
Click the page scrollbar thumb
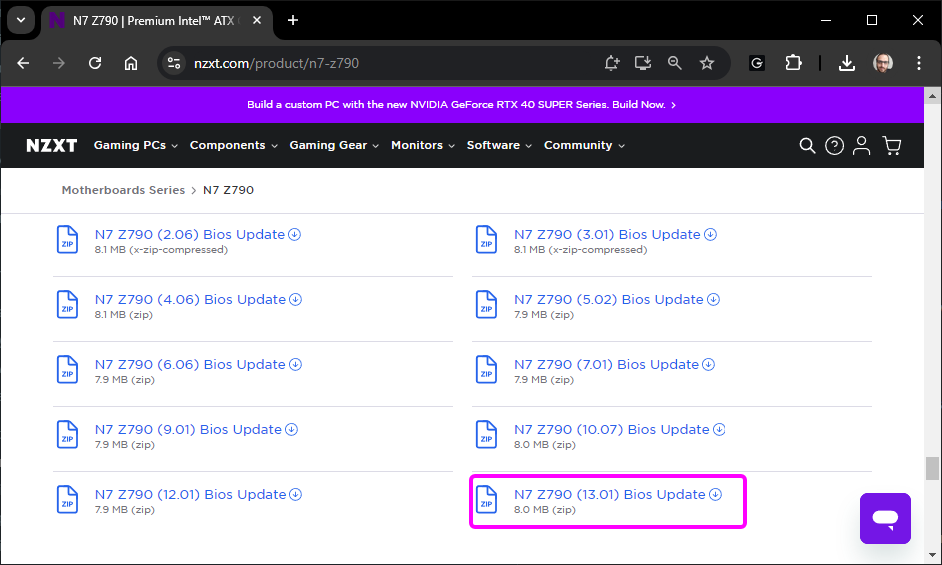point(932,469)
